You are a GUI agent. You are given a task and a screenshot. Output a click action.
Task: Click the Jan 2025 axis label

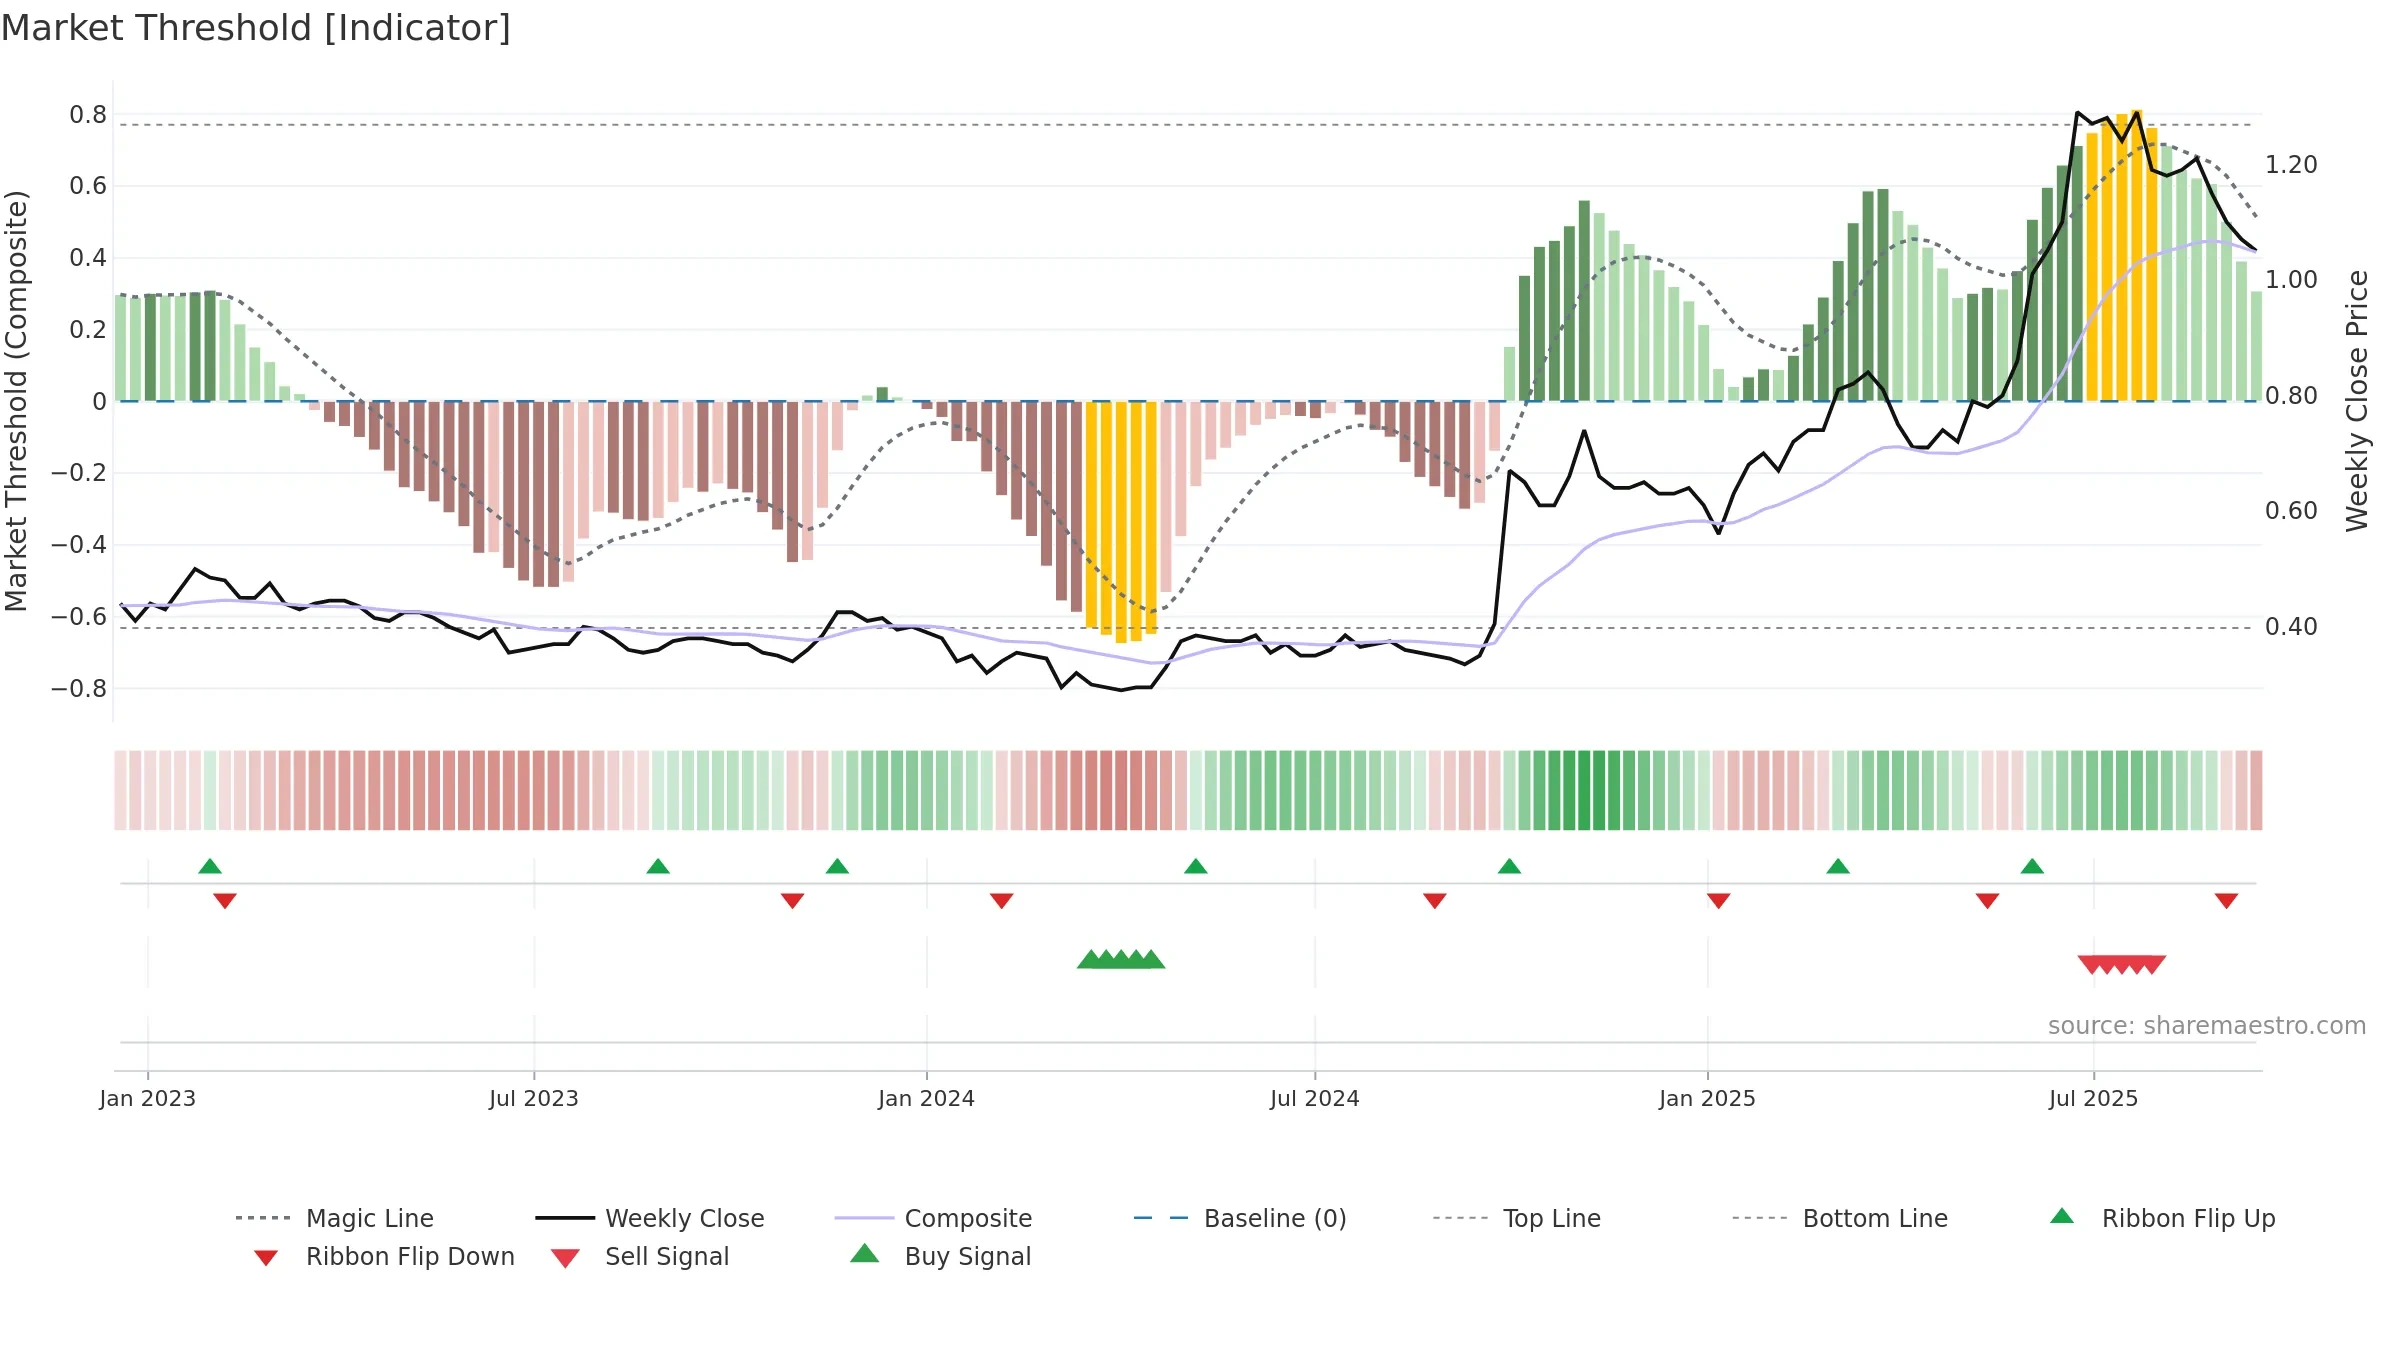(1707, 1098)
